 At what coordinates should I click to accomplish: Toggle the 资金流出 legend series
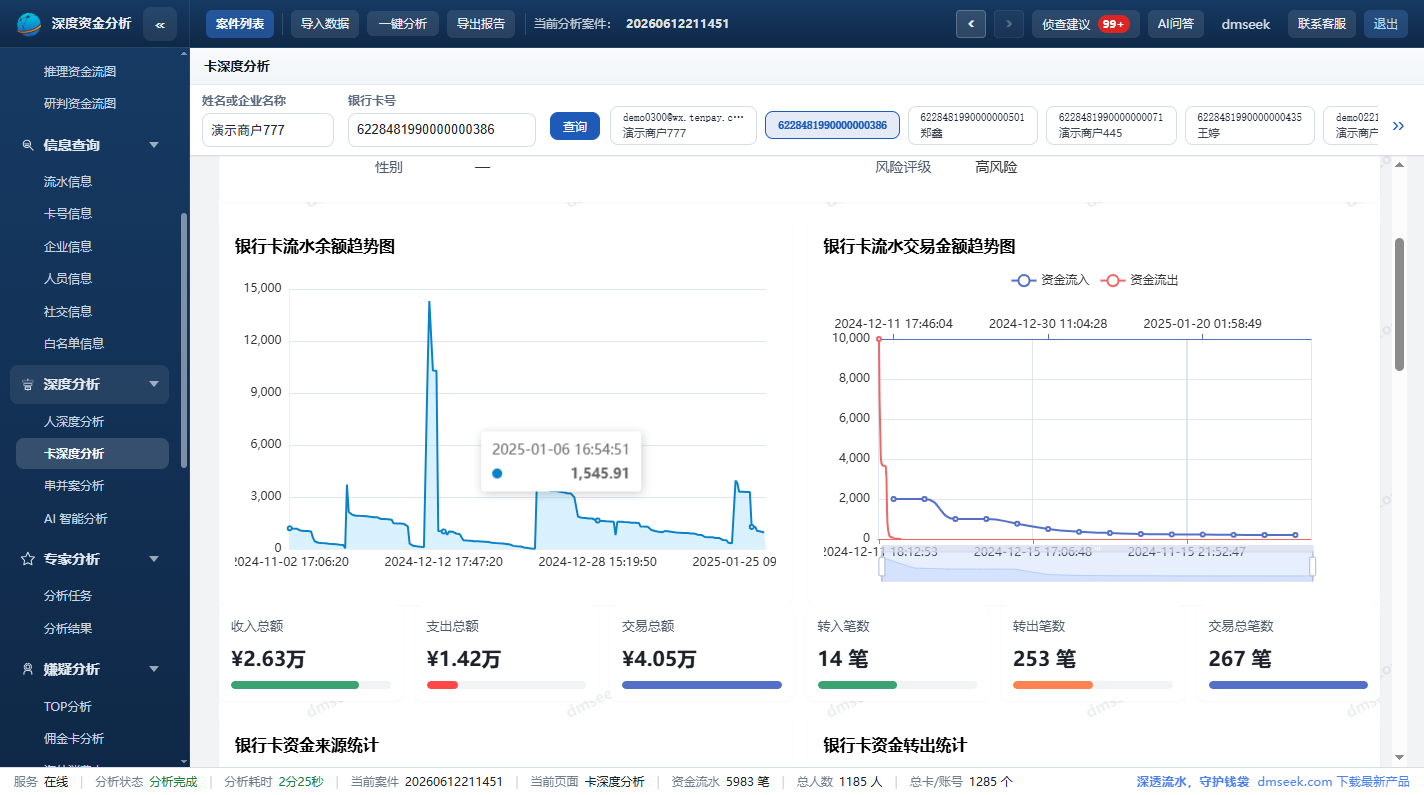tap(1140, 280)
